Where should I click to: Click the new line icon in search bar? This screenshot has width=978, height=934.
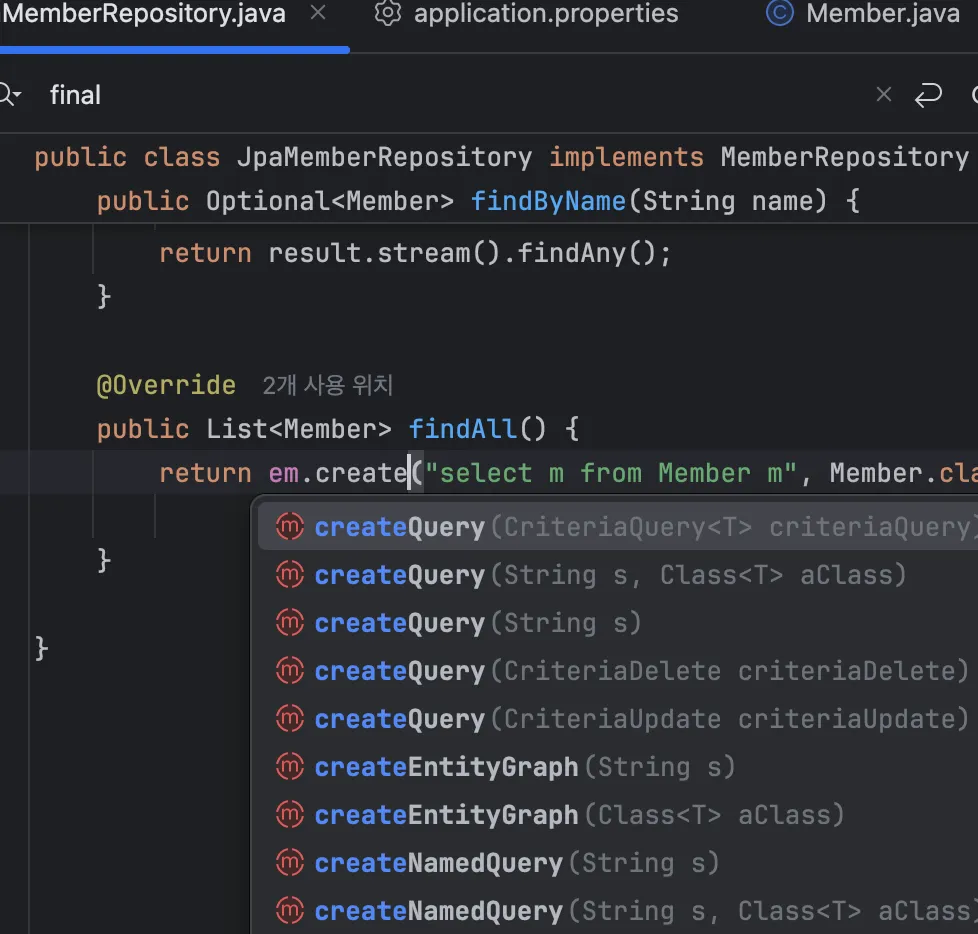(927, 95)
